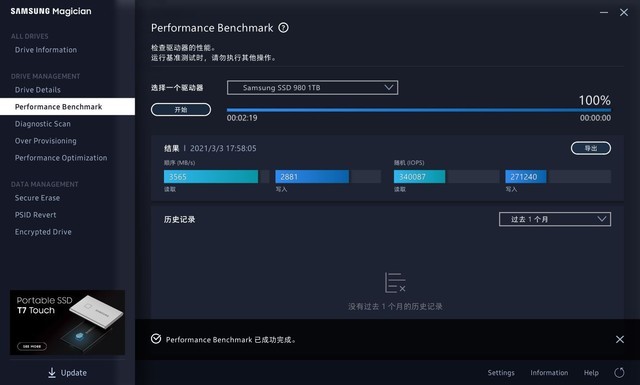Open Drive Information in sidebar

(x=46, y=50)
